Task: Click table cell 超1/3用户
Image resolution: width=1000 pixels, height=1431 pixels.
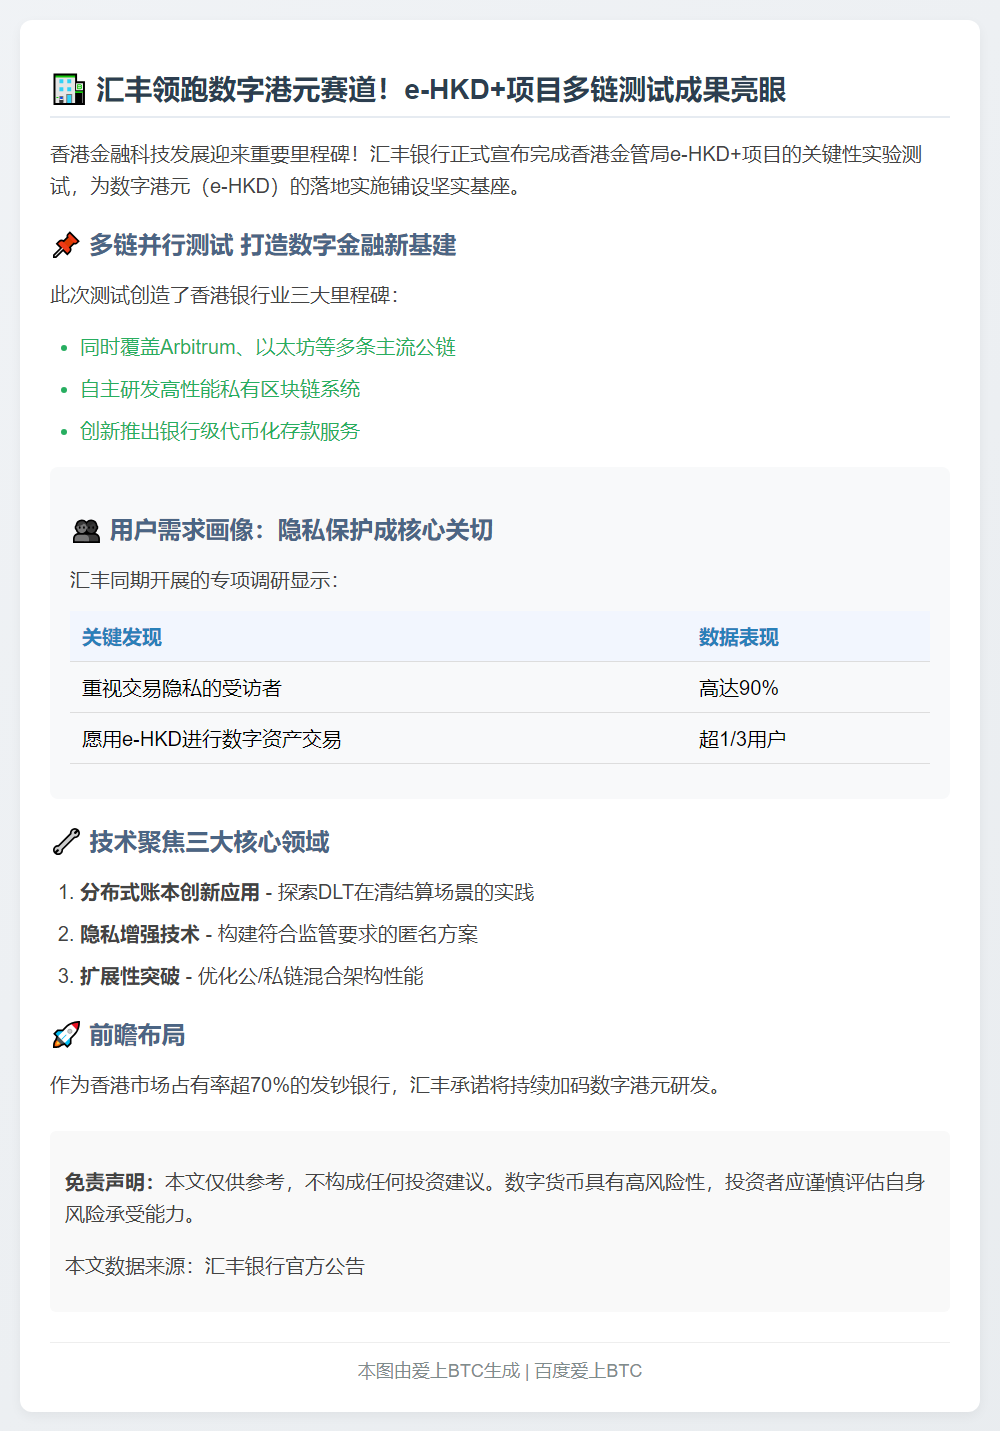Action: point(742,739)
